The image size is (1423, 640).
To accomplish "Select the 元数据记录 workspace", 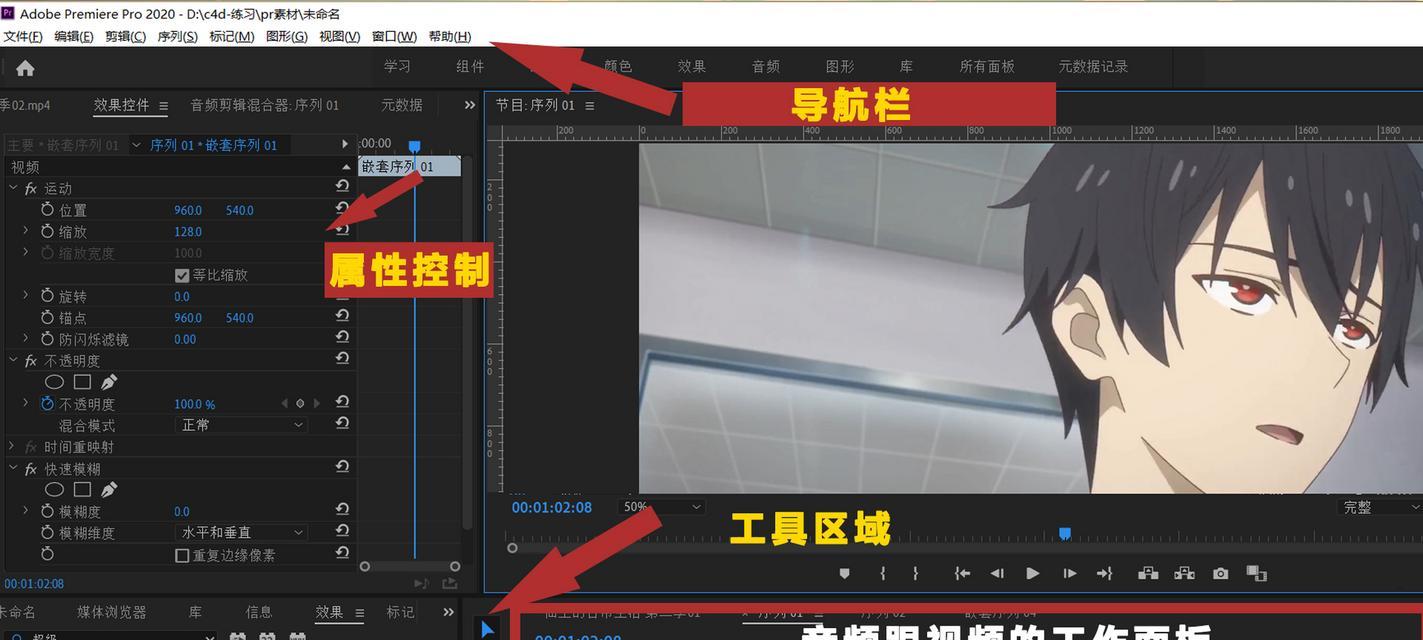I will pyautogui.click(x=1093, y=66).
